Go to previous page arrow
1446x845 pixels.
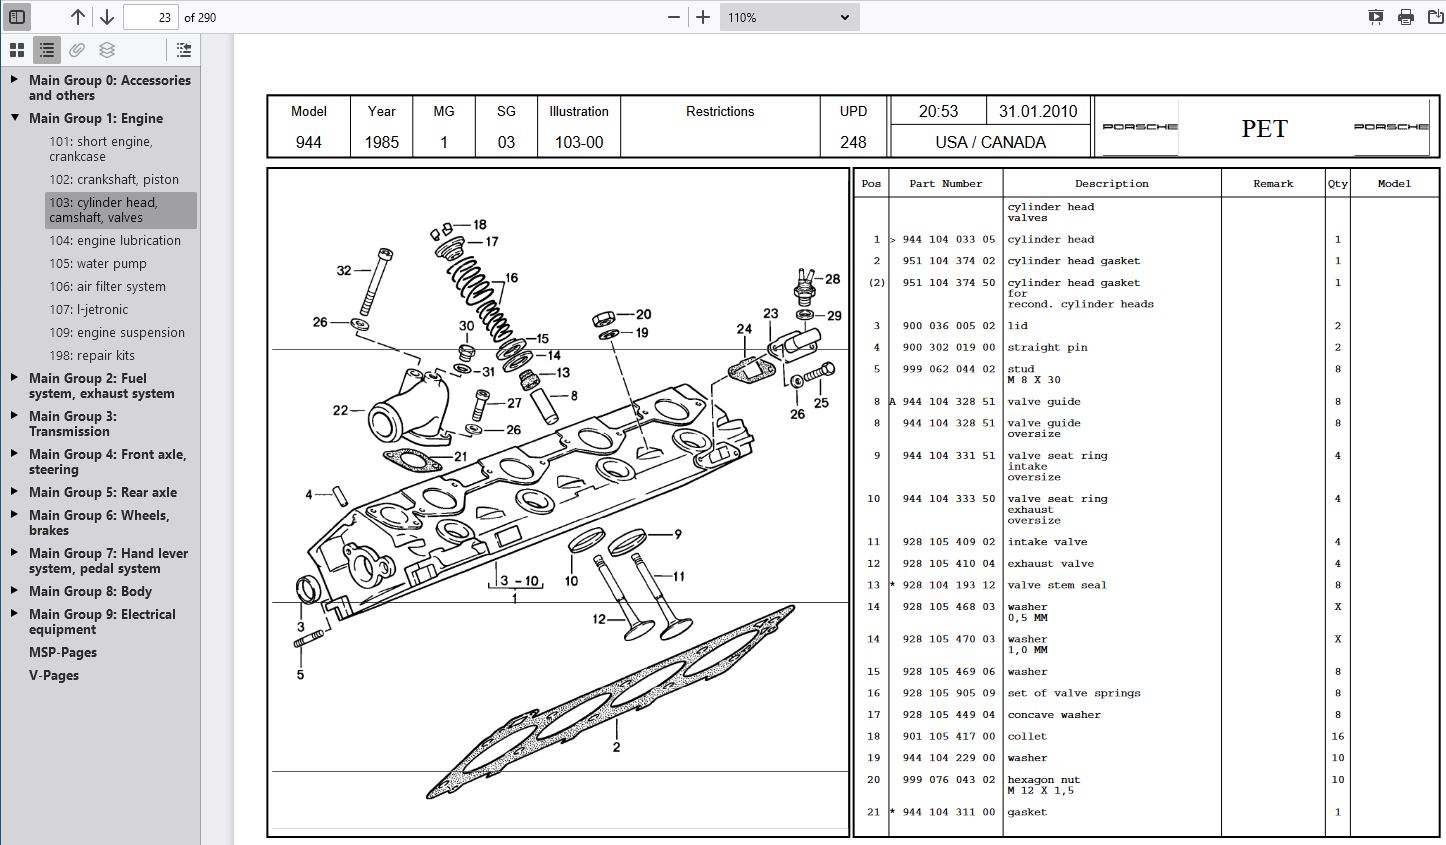(x=78, y=17)
